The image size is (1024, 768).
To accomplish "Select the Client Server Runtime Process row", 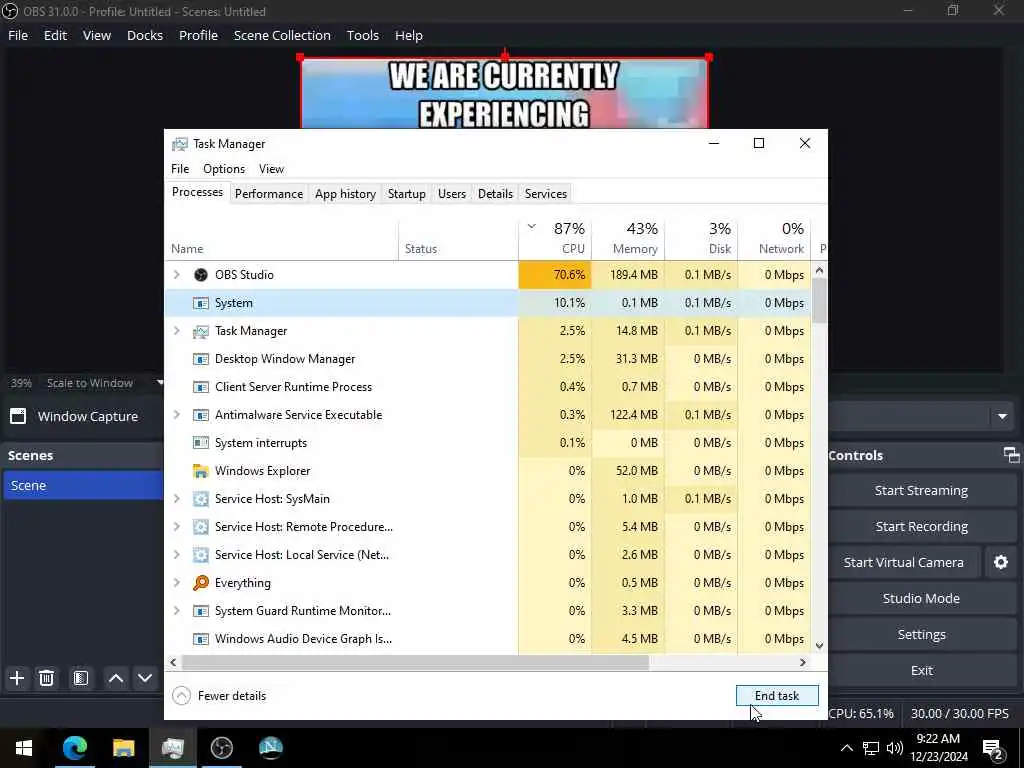I will click(x=488, y=387).
